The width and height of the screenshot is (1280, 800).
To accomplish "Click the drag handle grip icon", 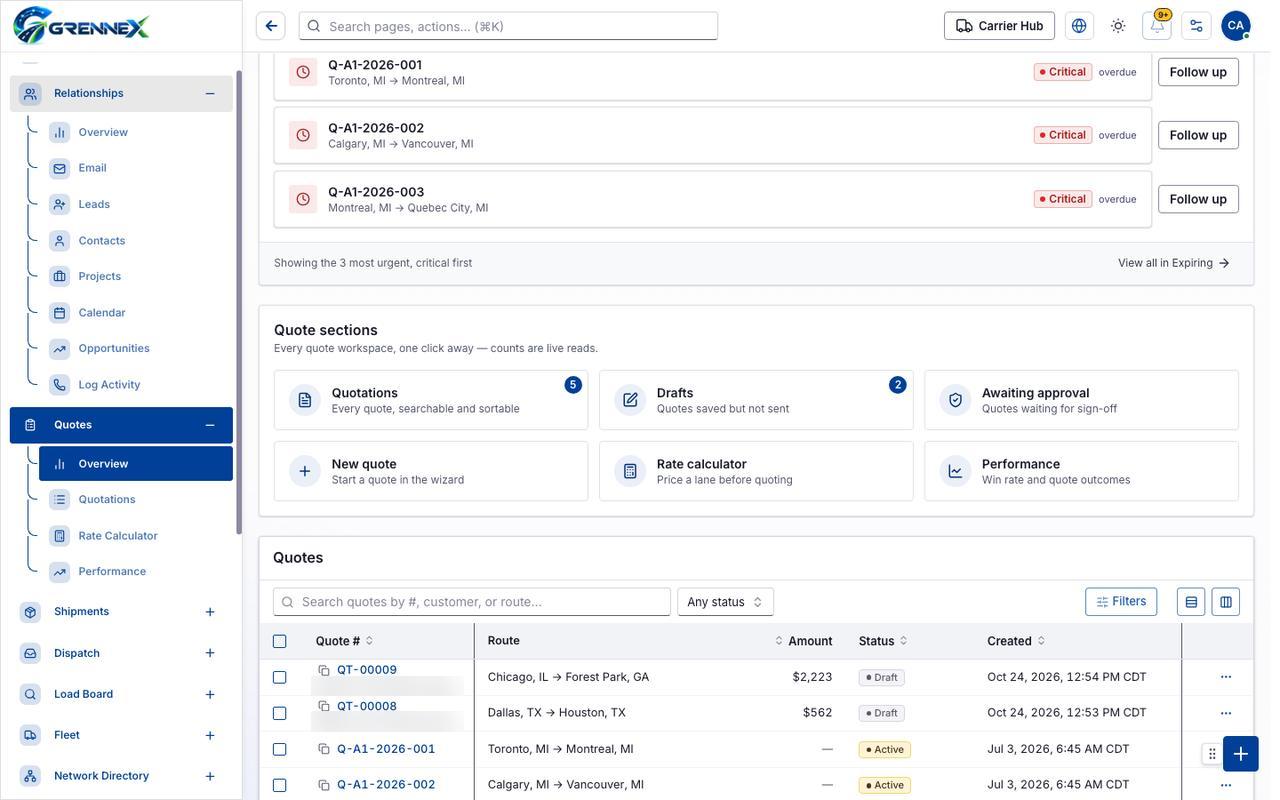I will pyautogui.click(x=1212, y=754).
